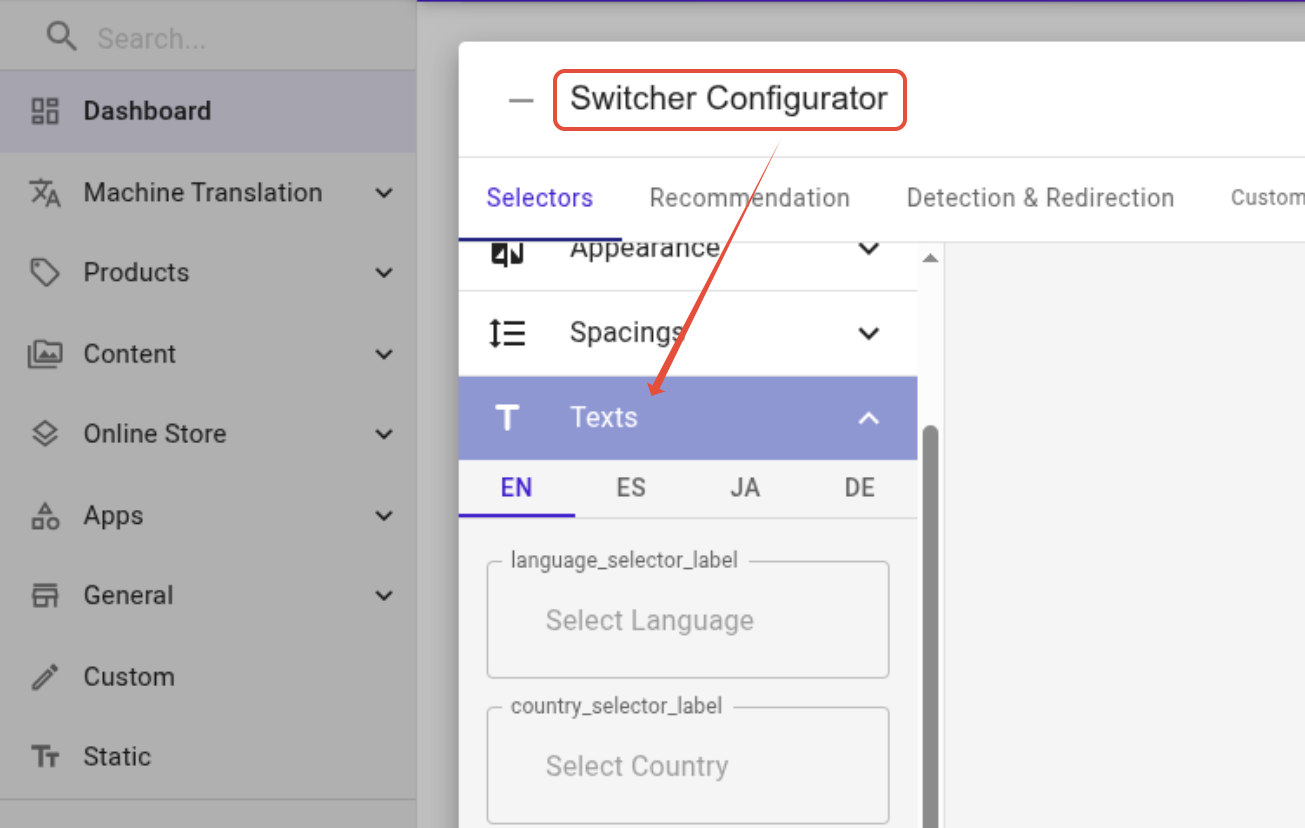Open the Apps menu item
Image resolution: width=1305 pixels, height=828 pixels.
[113, 516]
